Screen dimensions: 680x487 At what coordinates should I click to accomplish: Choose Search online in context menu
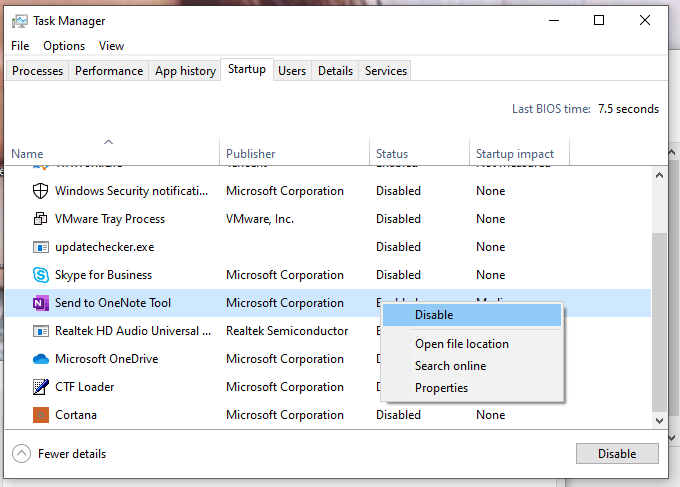[472, 366]
